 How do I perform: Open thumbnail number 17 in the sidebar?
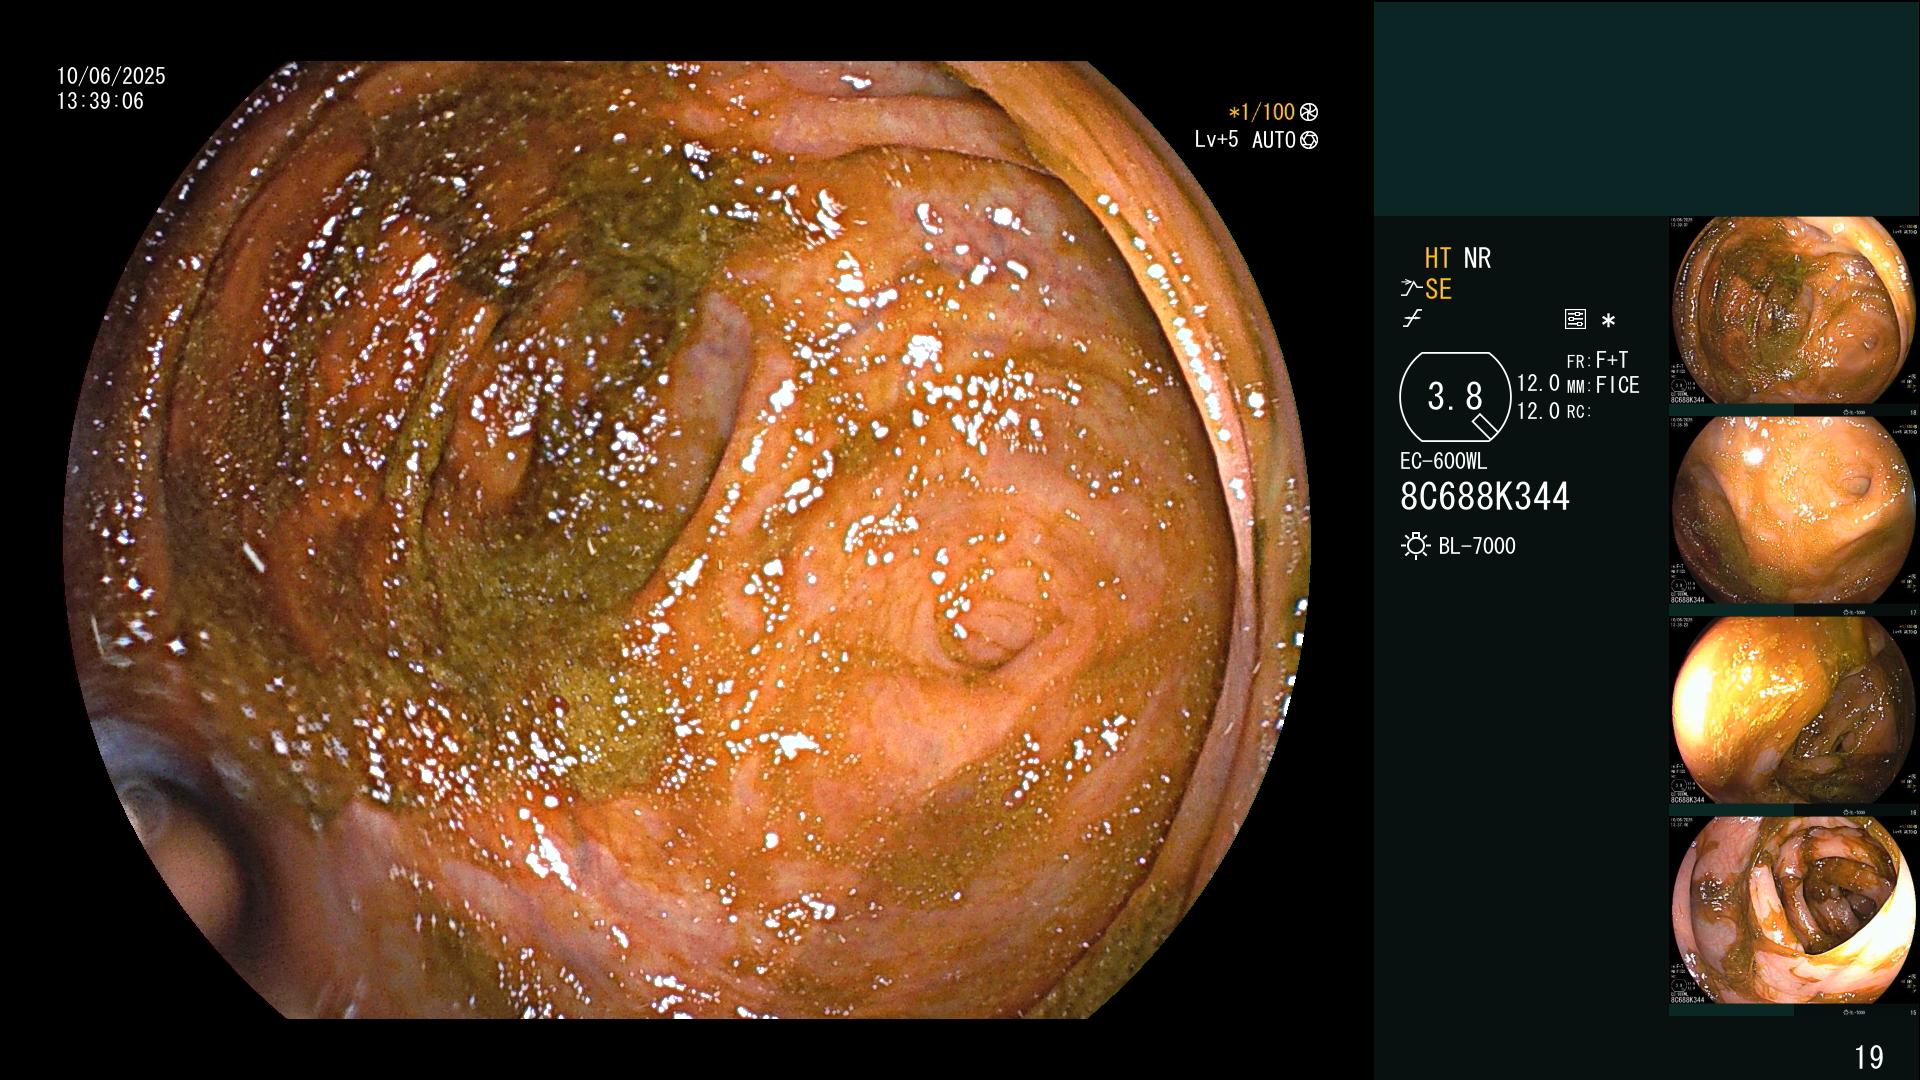pyautogui.click(x=1794, y=511)
